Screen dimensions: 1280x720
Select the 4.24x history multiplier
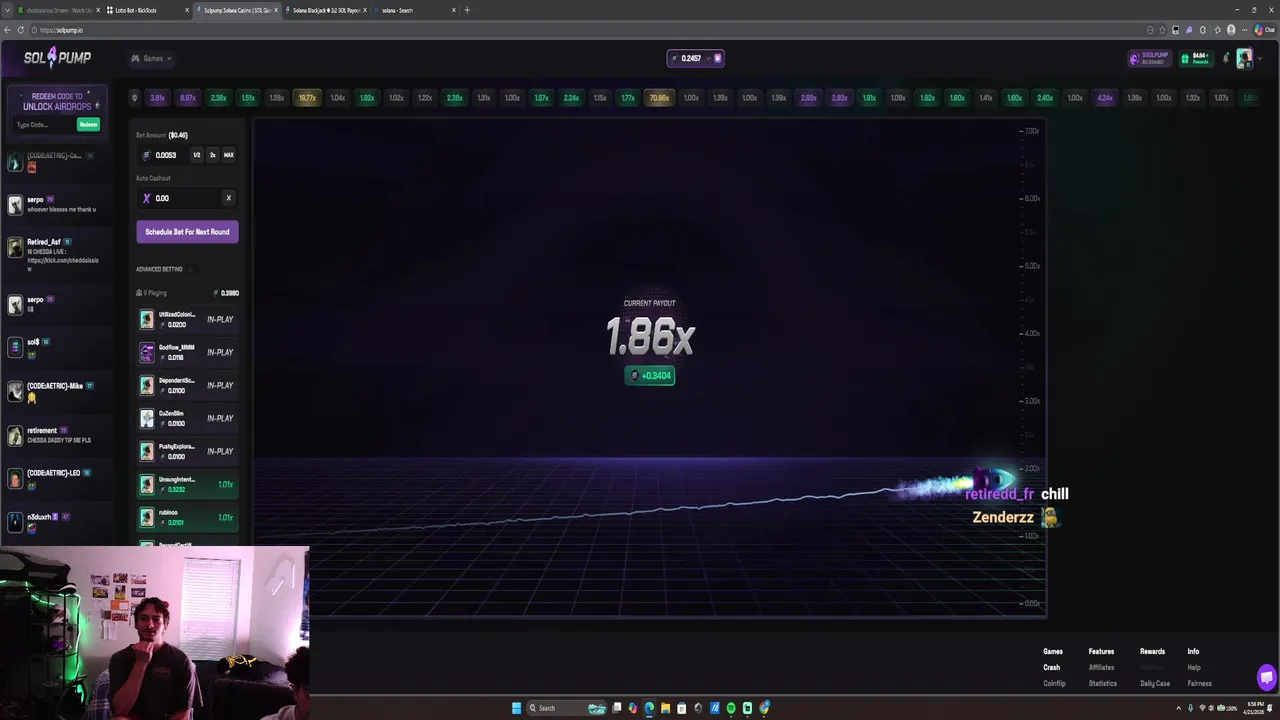pyautogui.click(x=1104, y=98)
